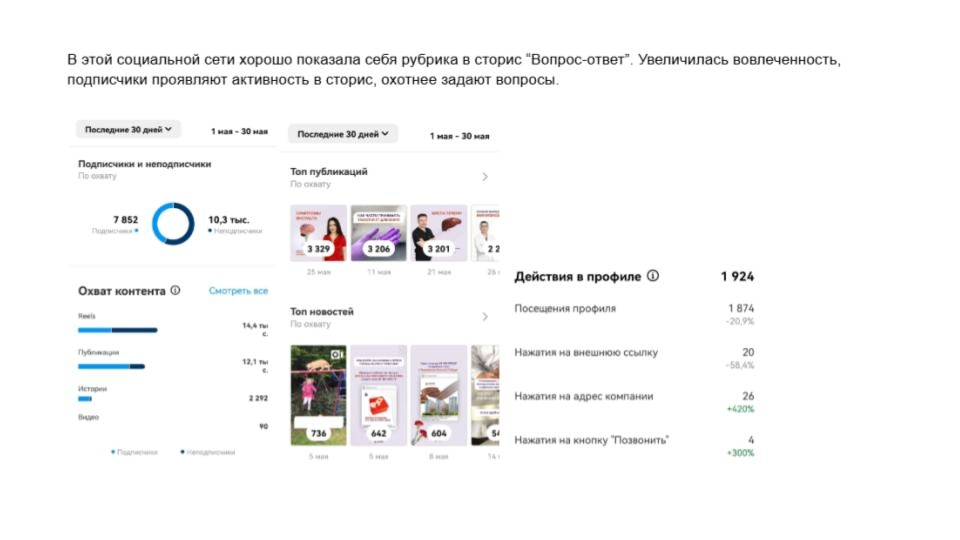960x540 pixels.
Task: Click the '+420%' change value
Action: (740, 409)
